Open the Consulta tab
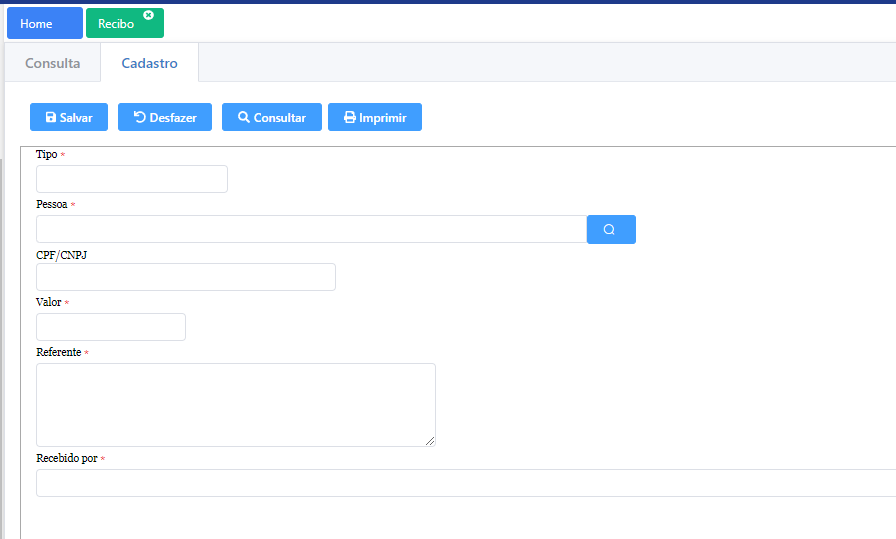 click(x=52, y=63)
